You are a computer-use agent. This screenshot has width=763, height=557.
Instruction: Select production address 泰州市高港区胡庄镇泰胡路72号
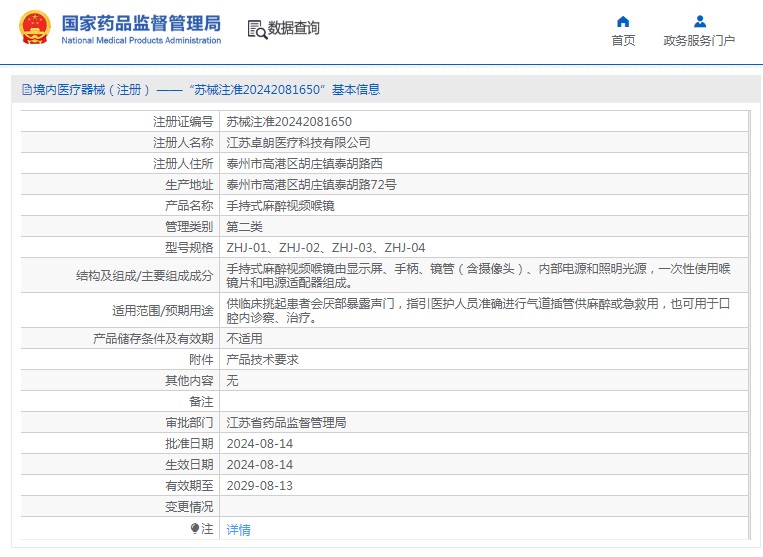point(311,184)
